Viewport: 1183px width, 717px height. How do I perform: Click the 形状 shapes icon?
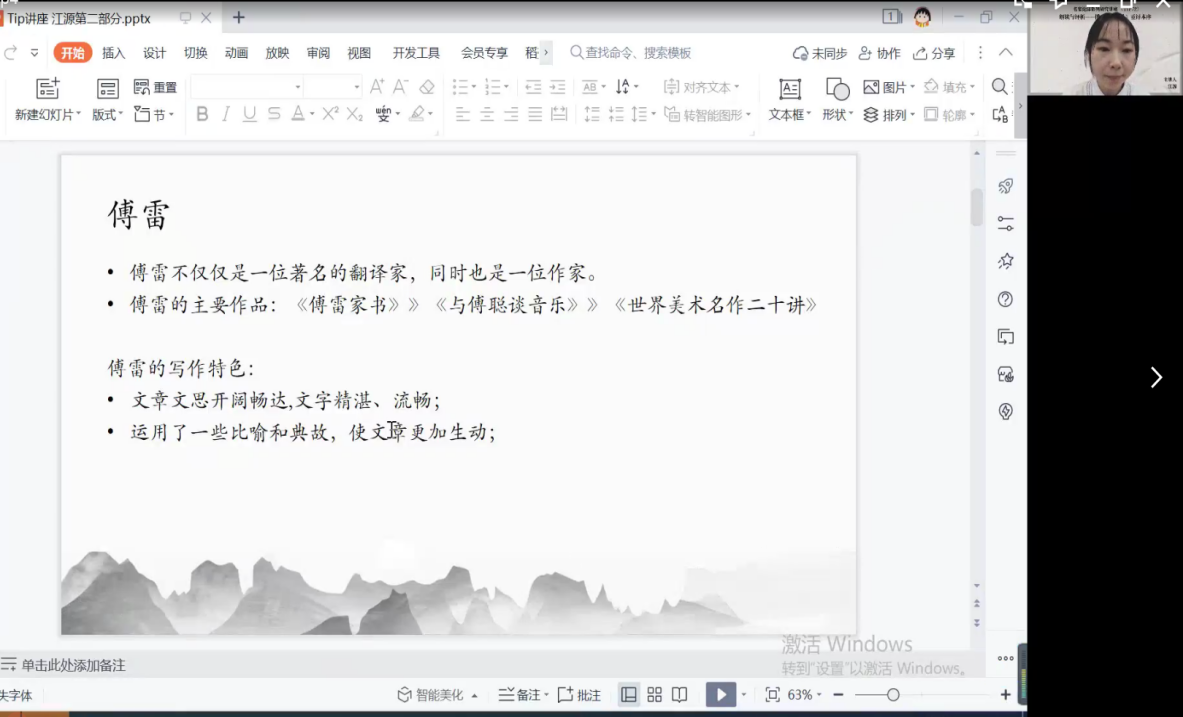pyautogui.click(x=837, y=89)
